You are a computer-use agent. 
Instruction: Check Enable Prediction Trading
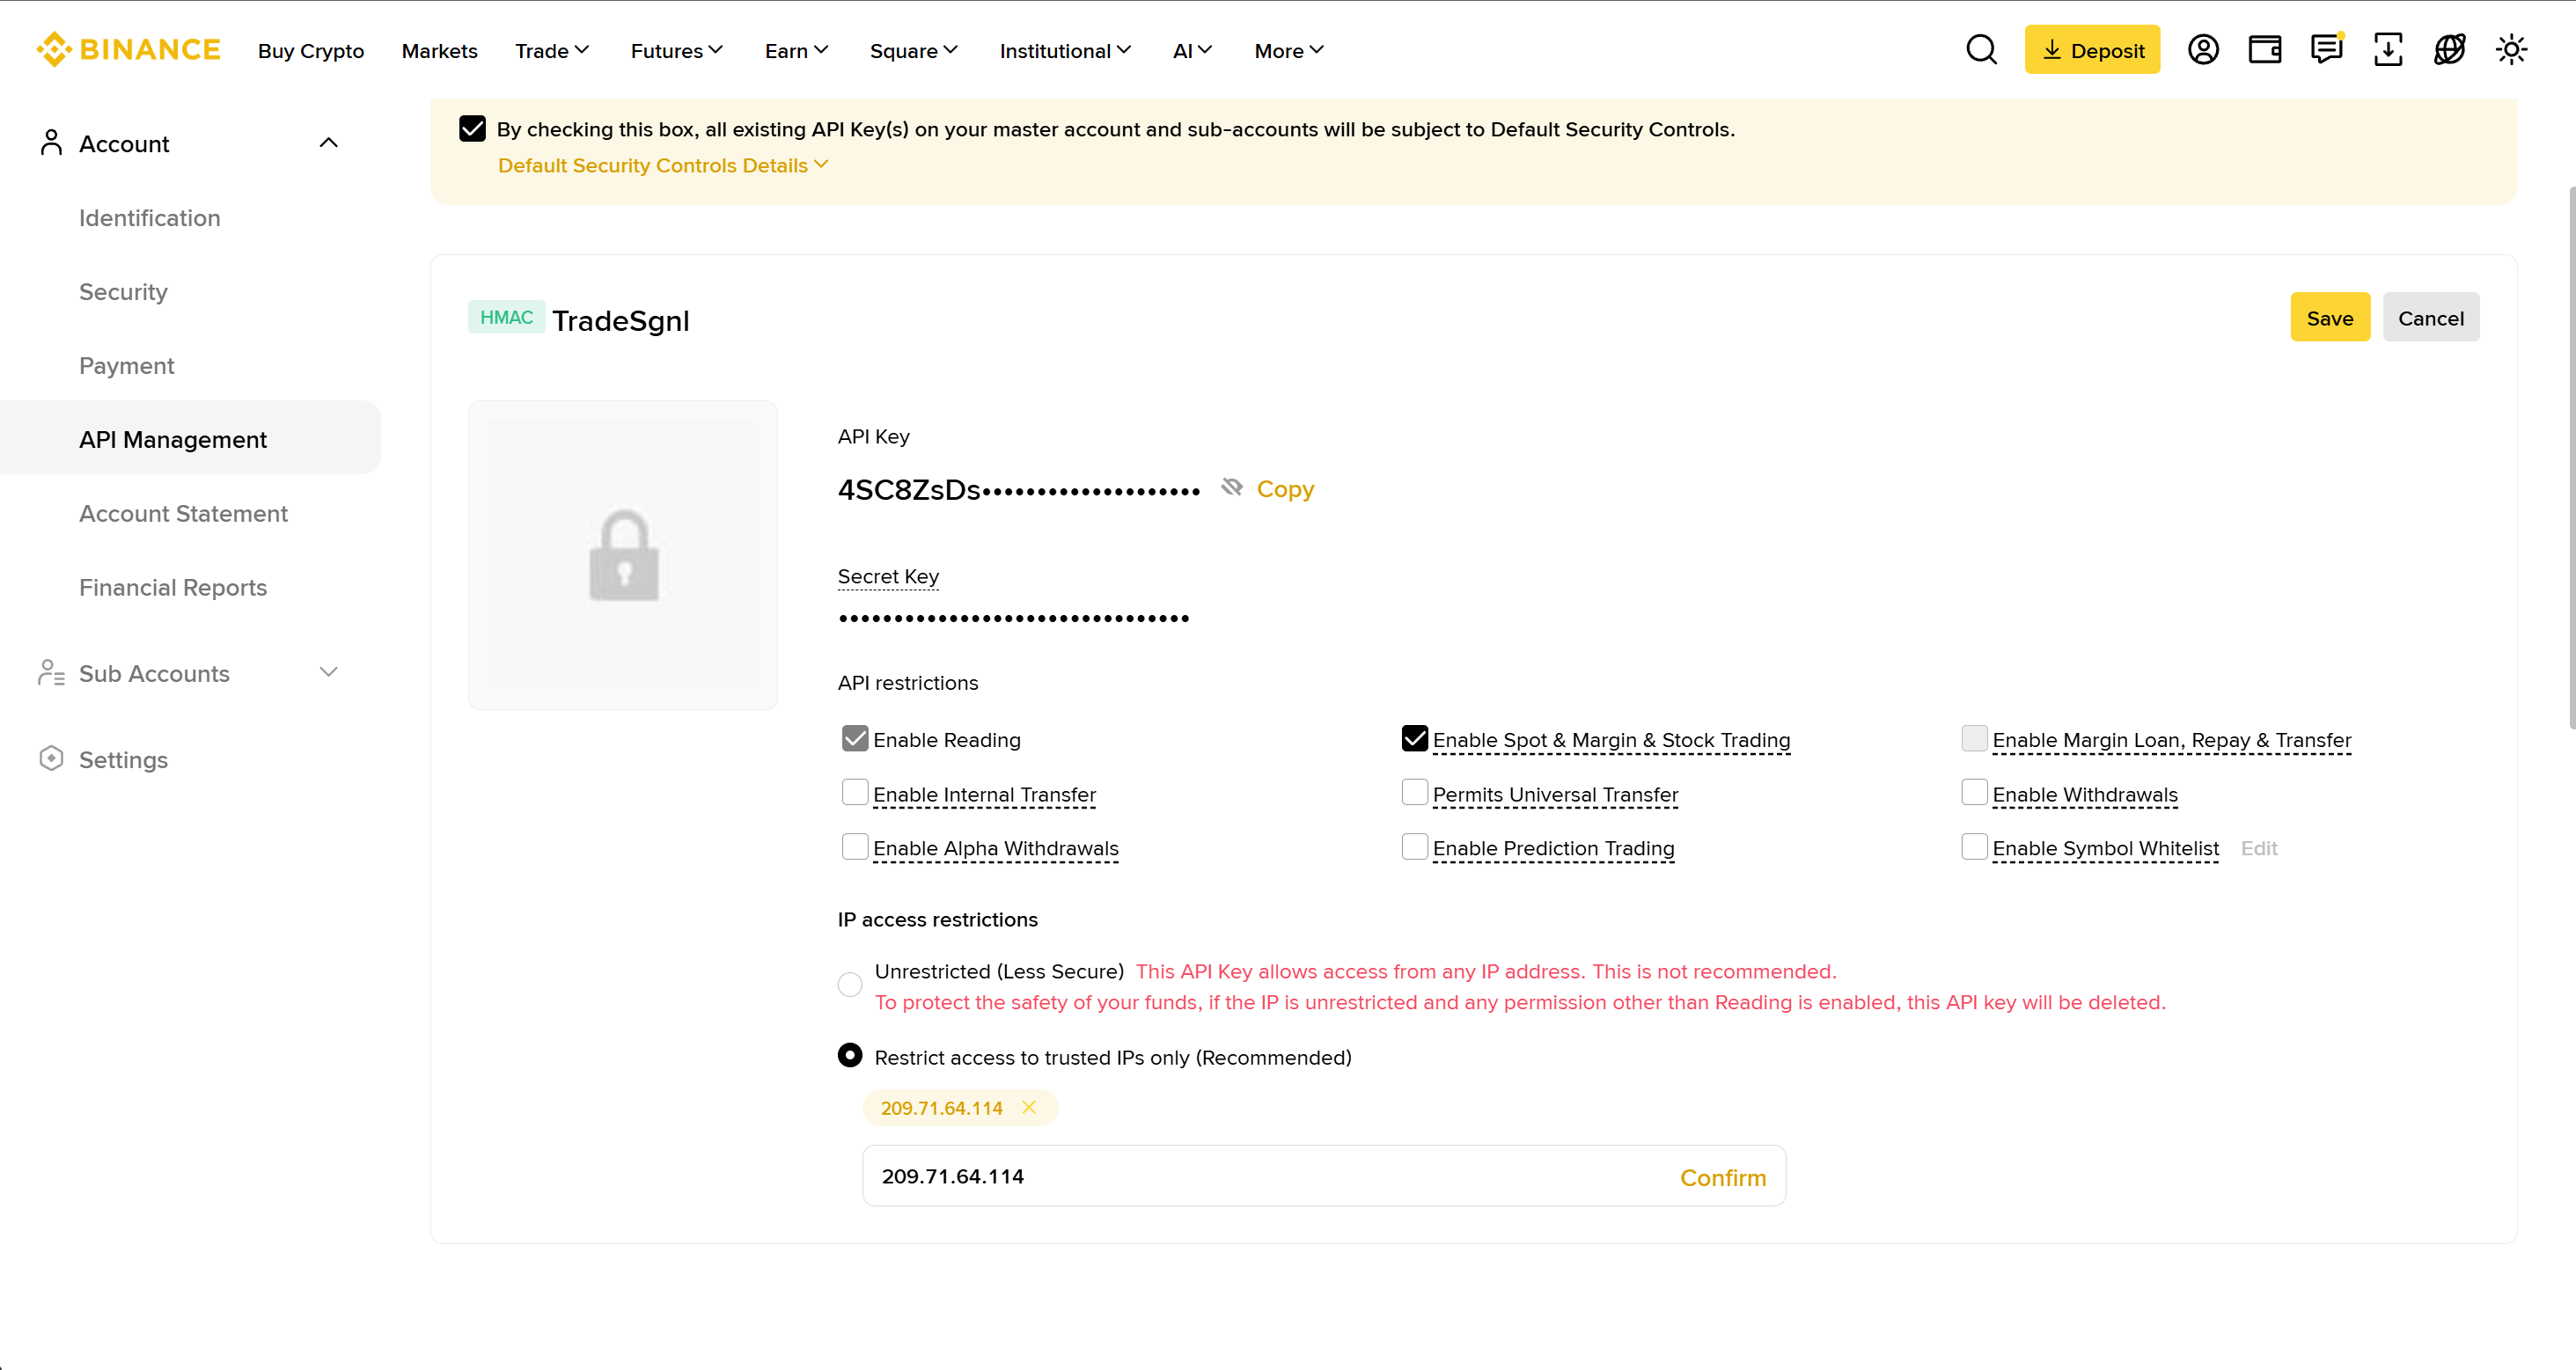tap(1414, 846)
